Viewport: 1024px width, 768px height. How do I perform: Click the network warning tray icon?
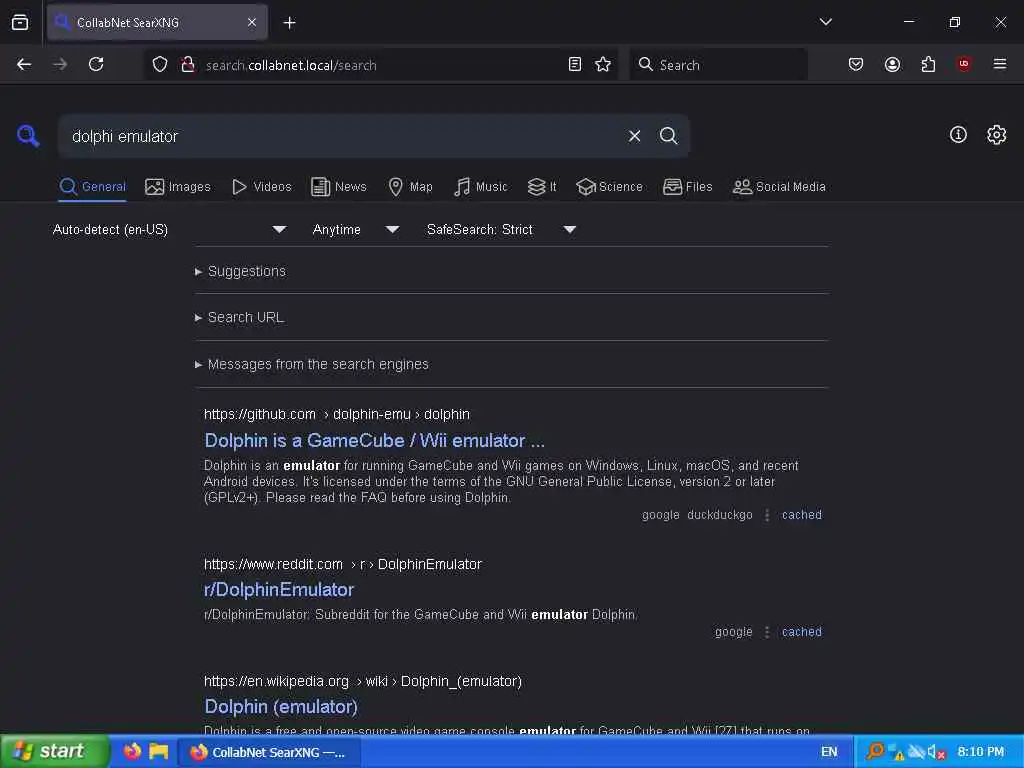(895, 752)
